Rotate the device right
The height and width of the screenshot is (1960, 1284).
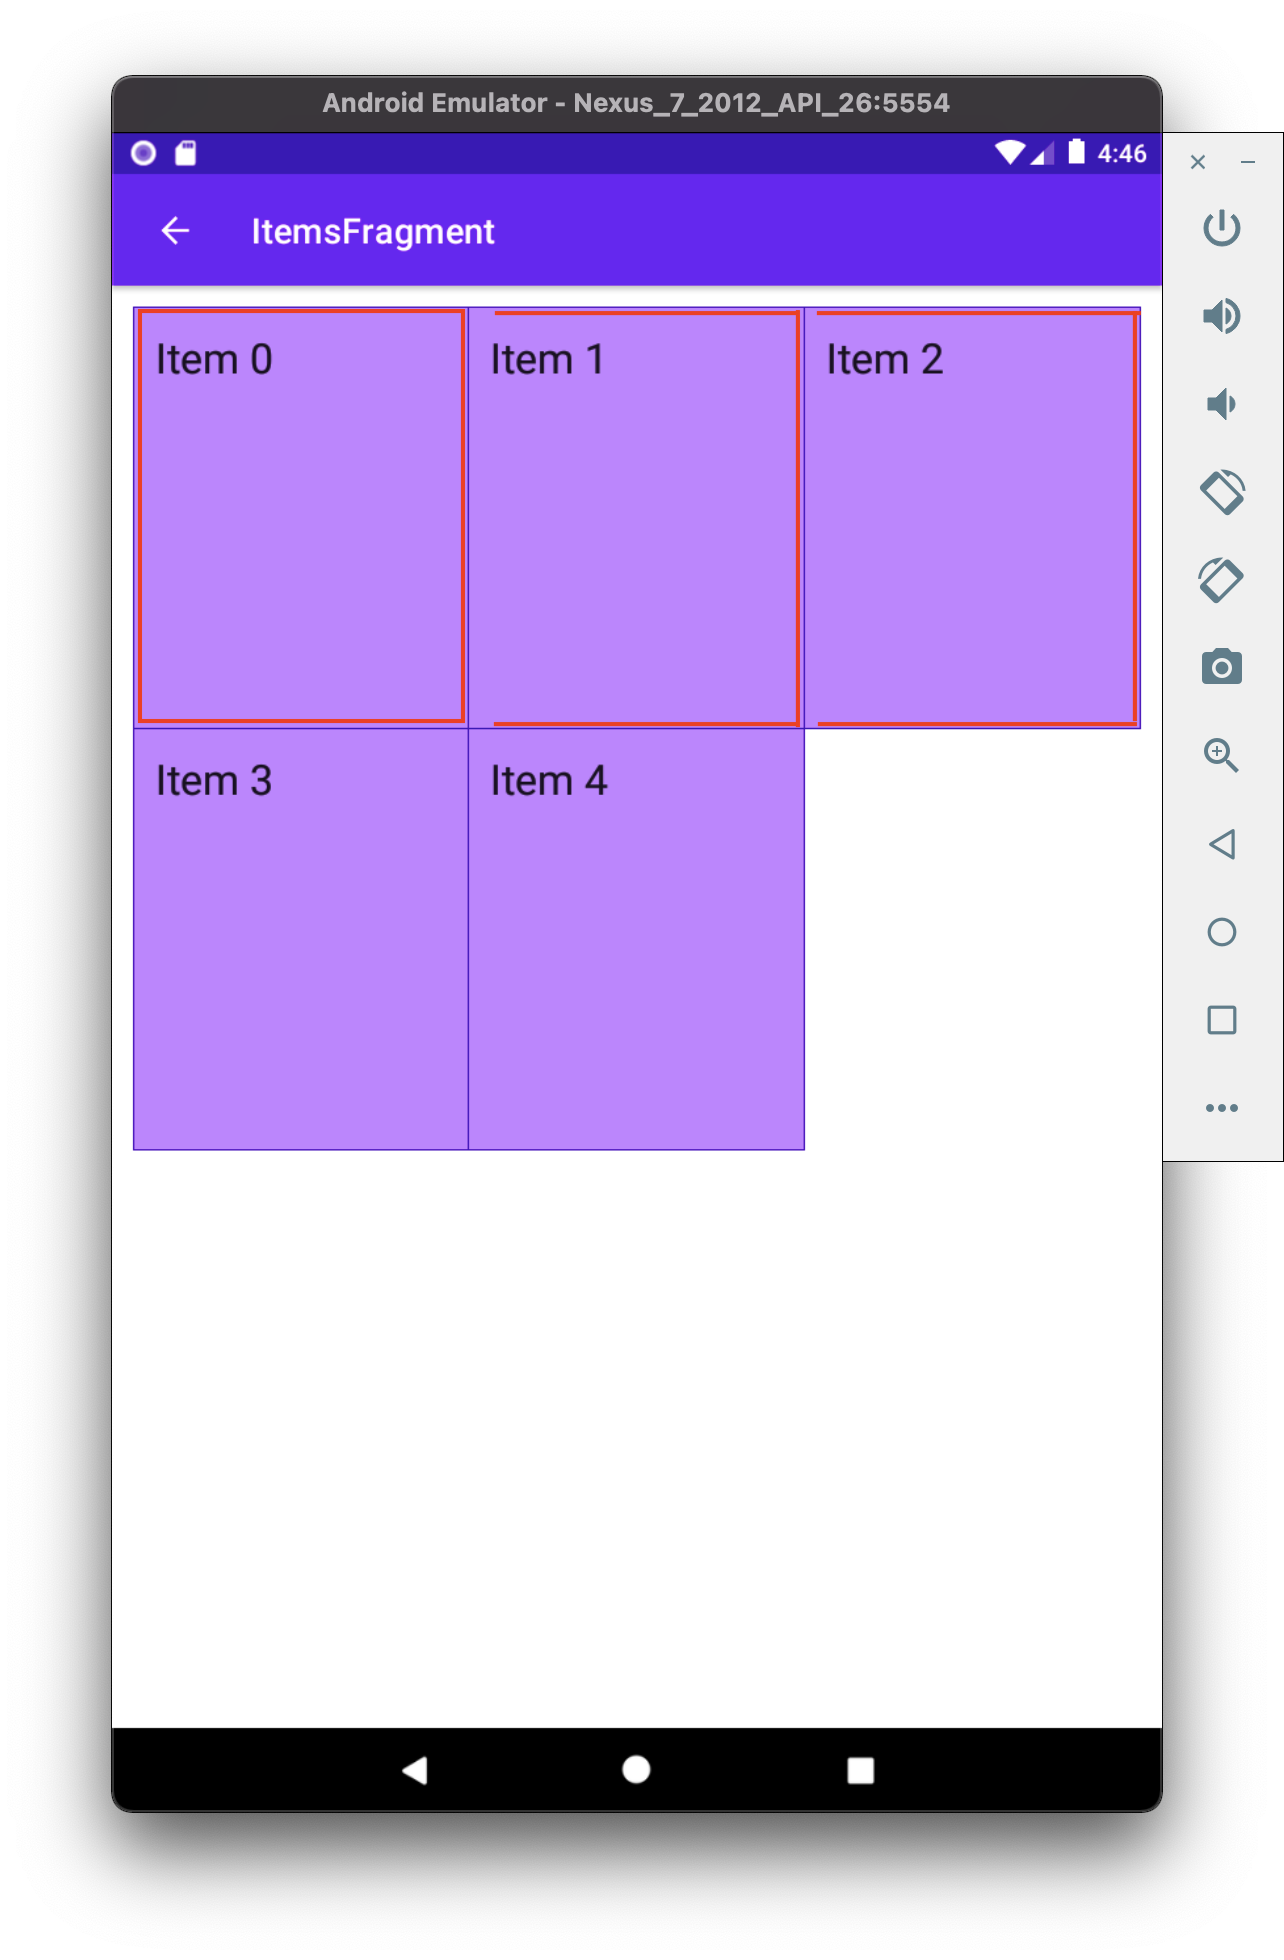coord(1221,580)
